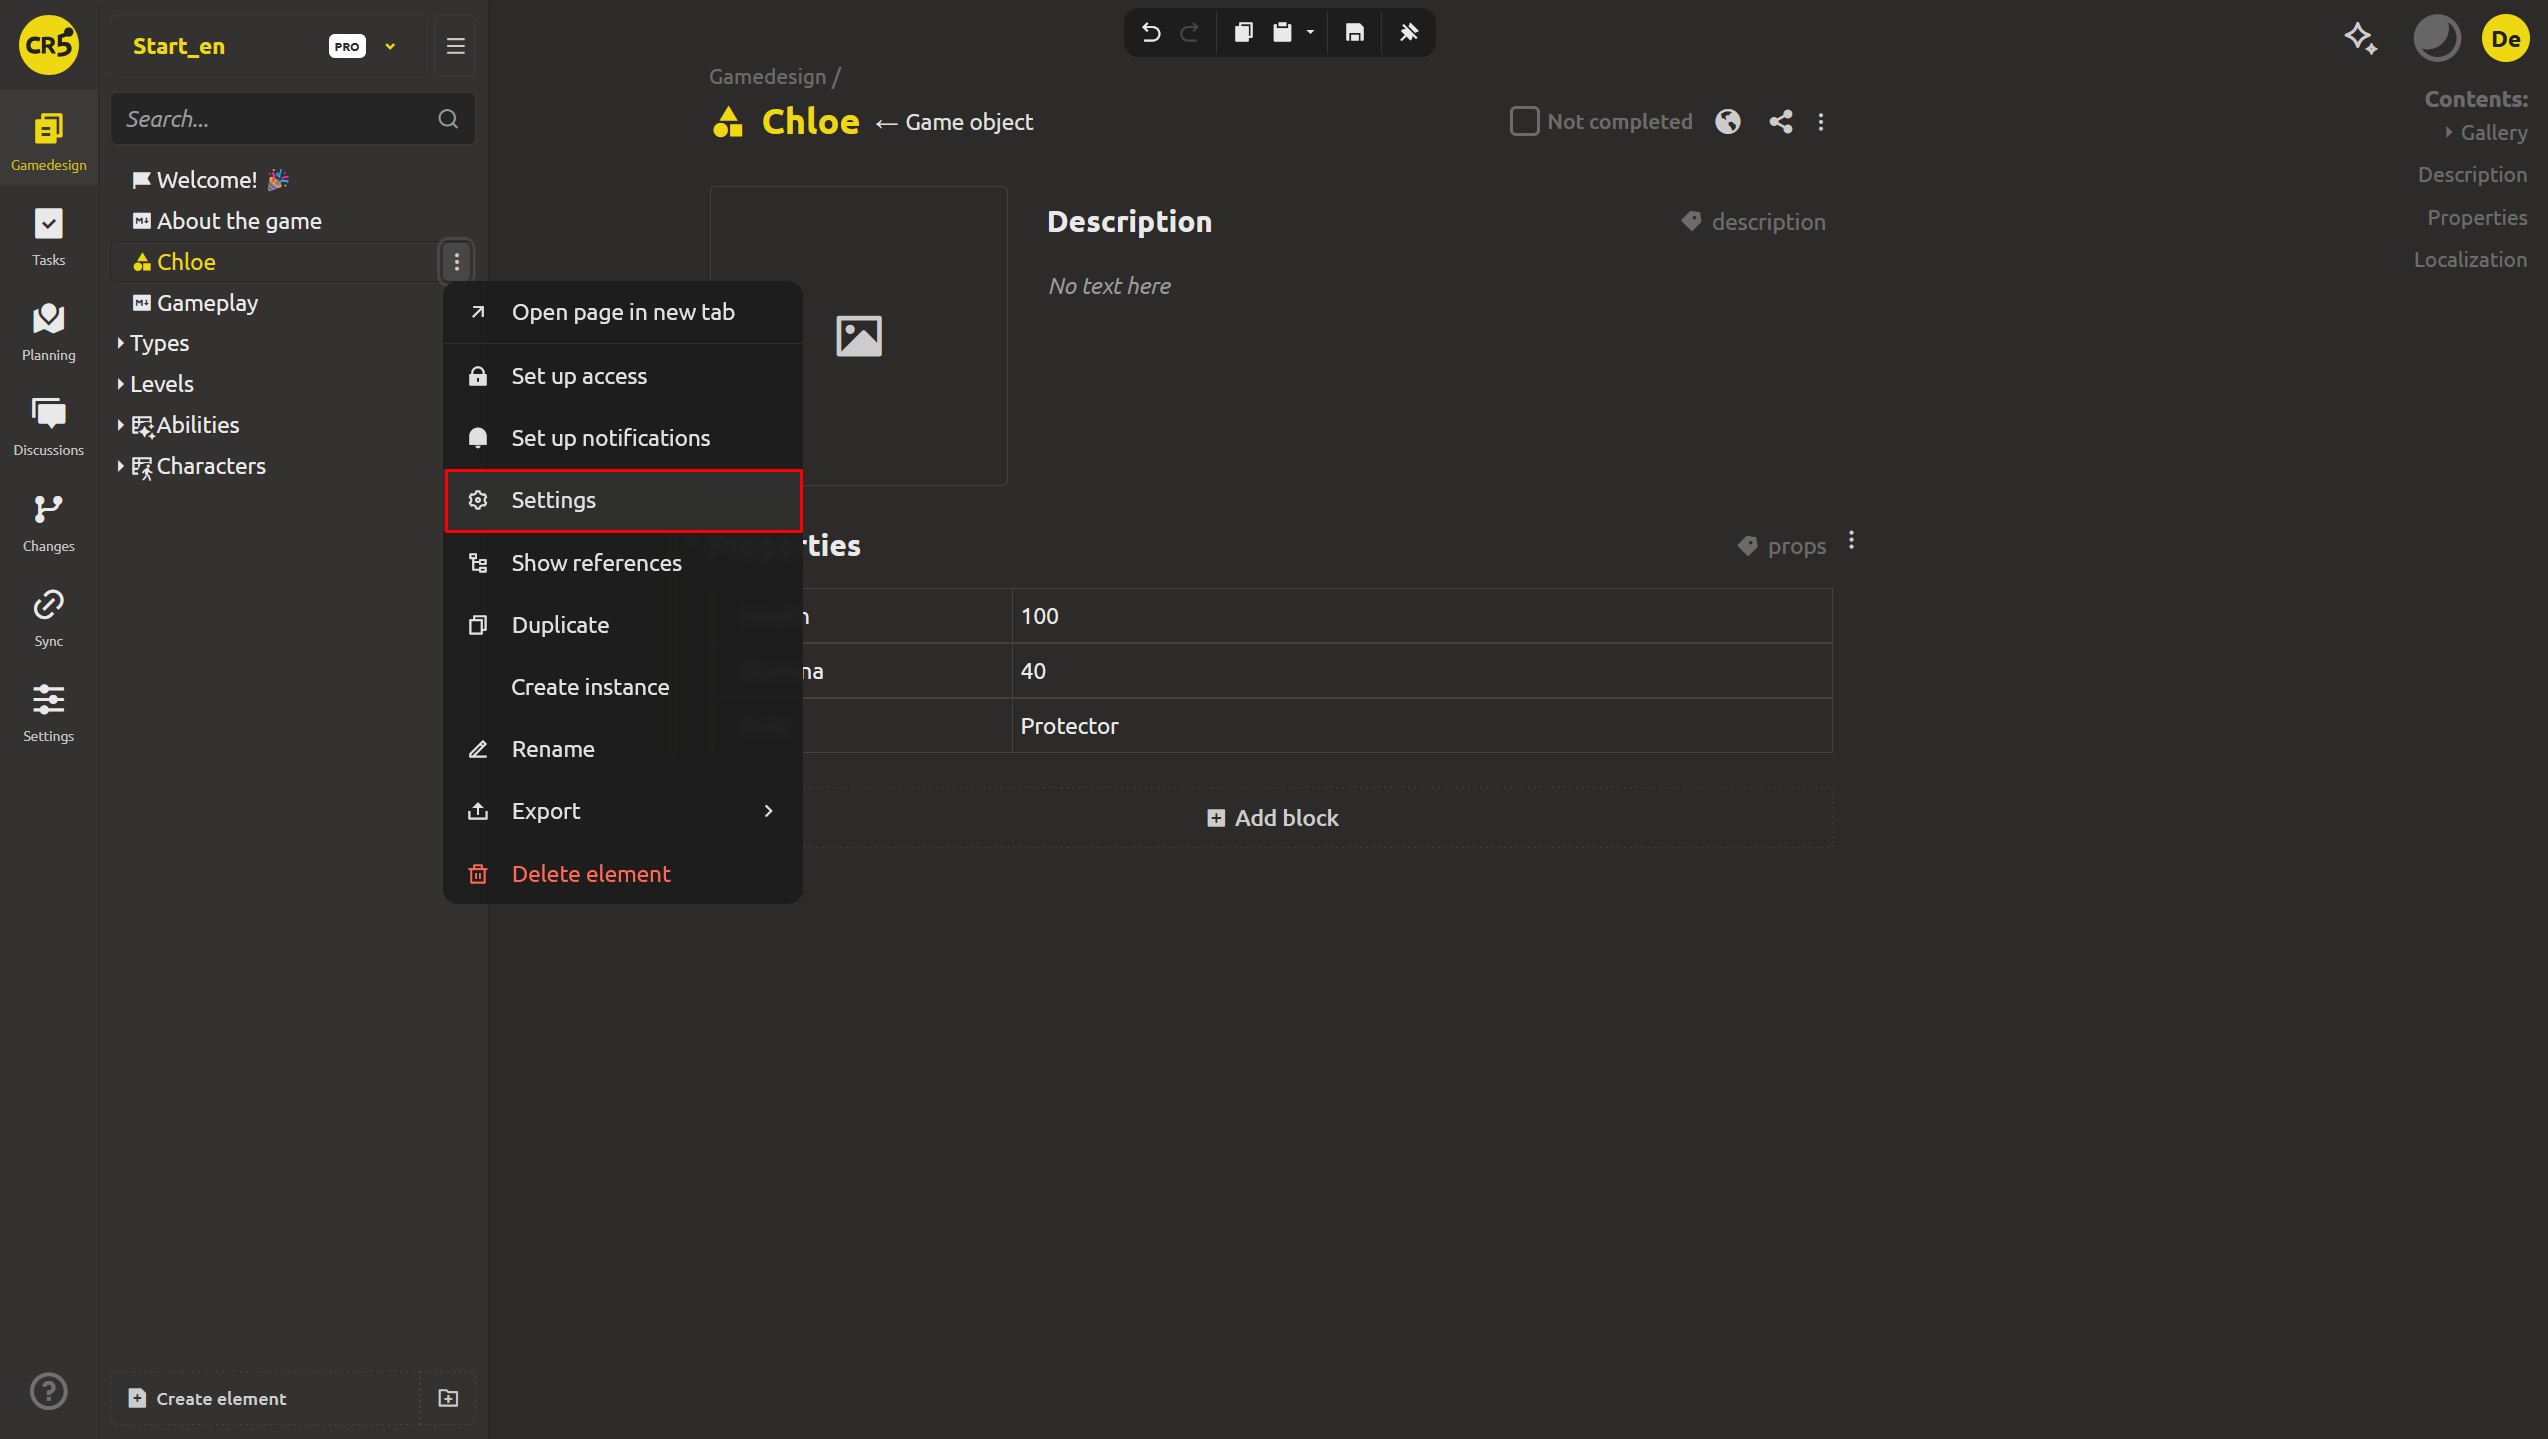This screenshot has height=1439, width=2548.
Task: Expand the Characters tree node
Action: point(120,466)
